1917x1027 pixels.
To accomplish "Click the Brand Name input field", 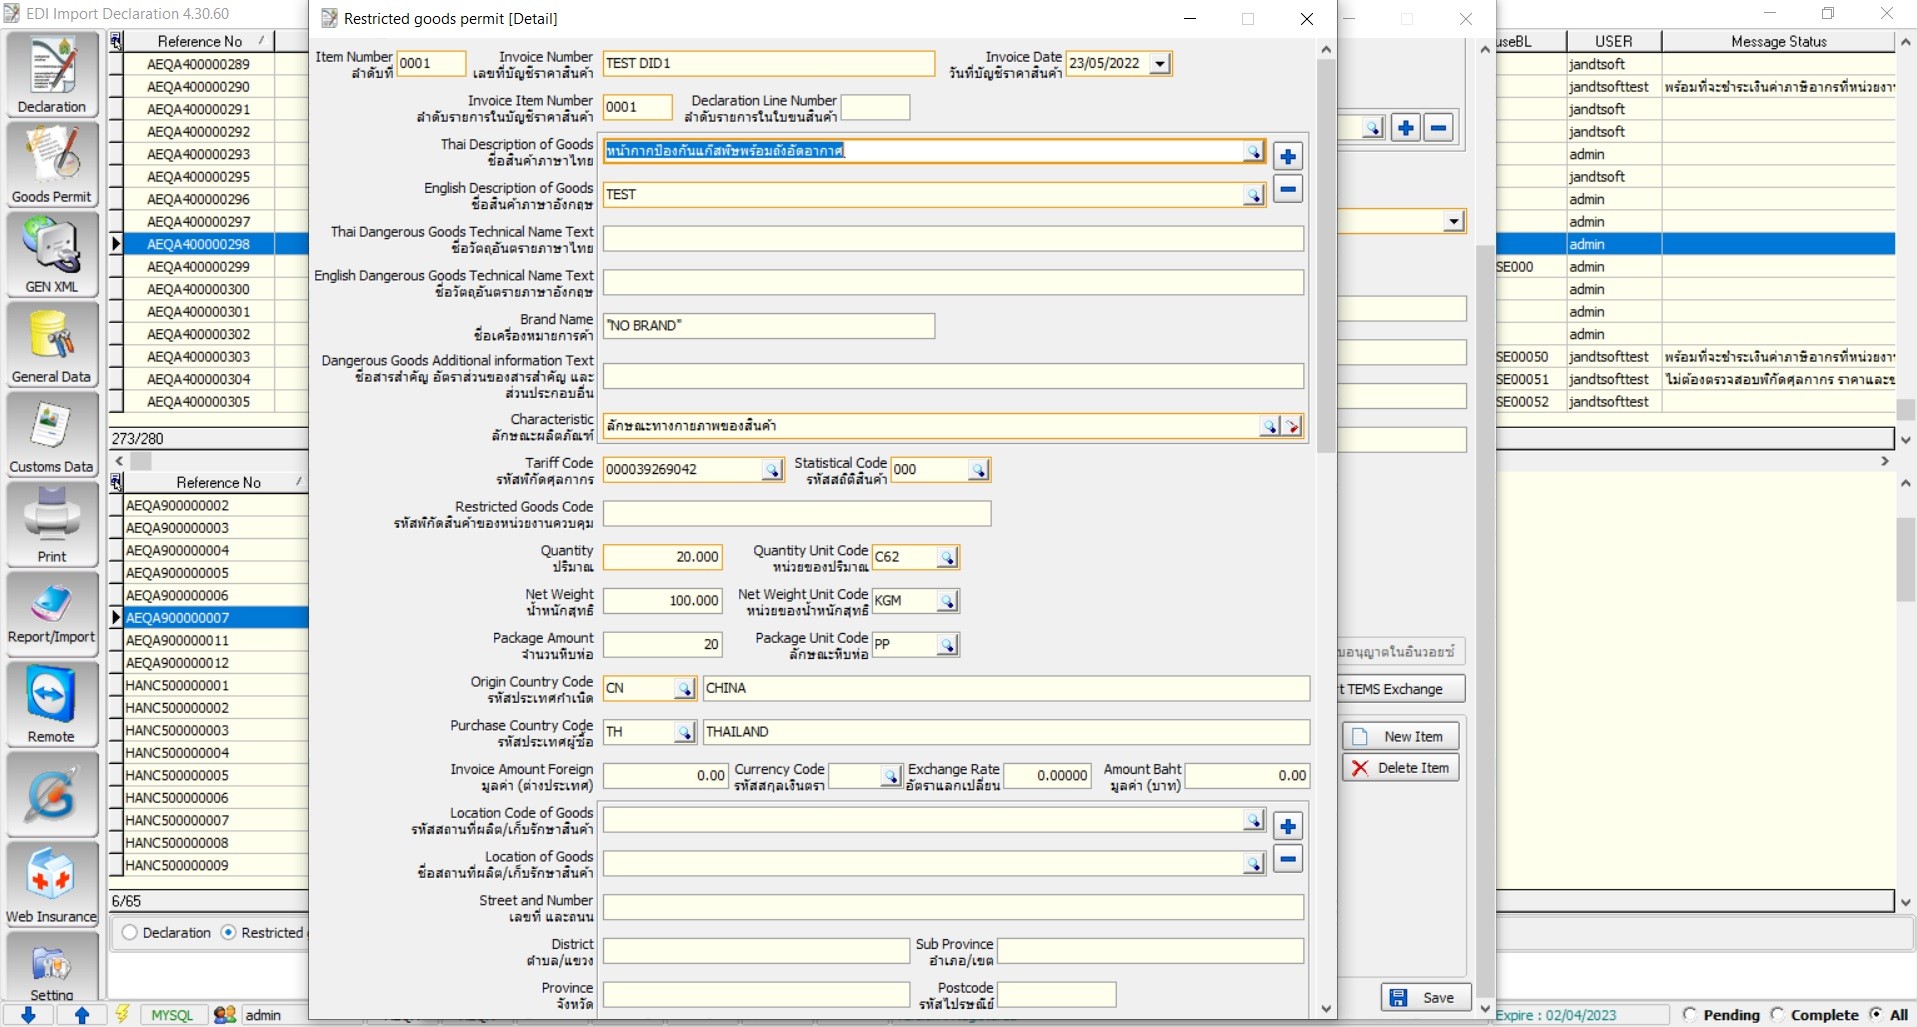I will click(x=768, y=326).
